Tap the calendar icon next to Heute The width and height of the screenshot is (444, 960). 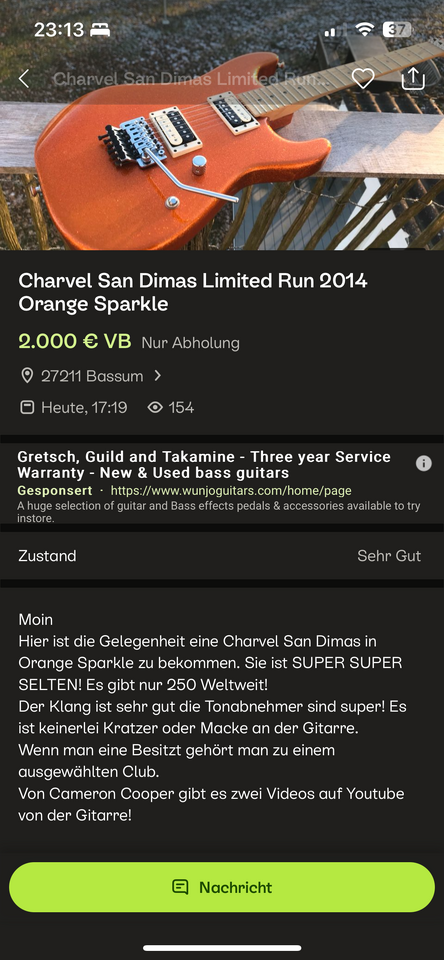pyautogui.click(x=27, y=407)
